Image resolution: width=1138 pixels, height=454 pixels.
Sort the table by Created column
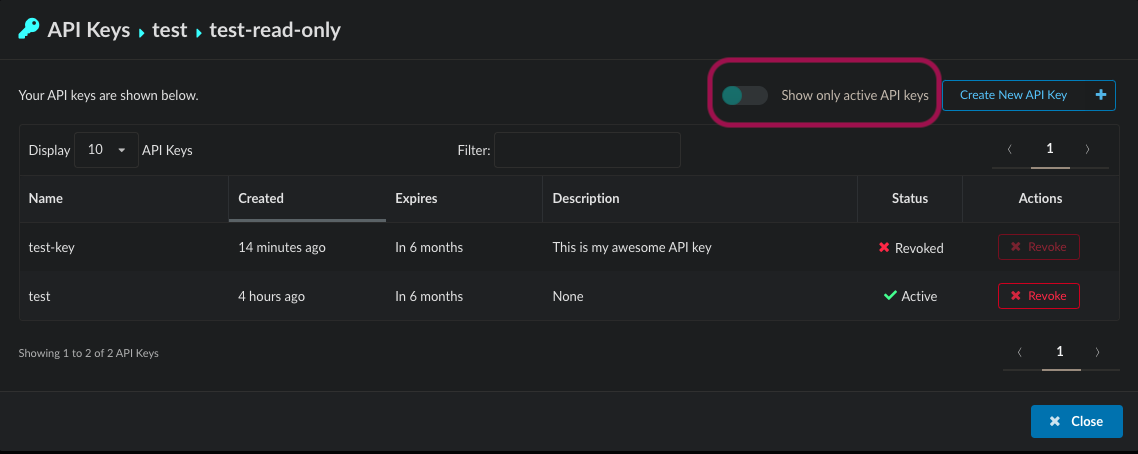261,198
